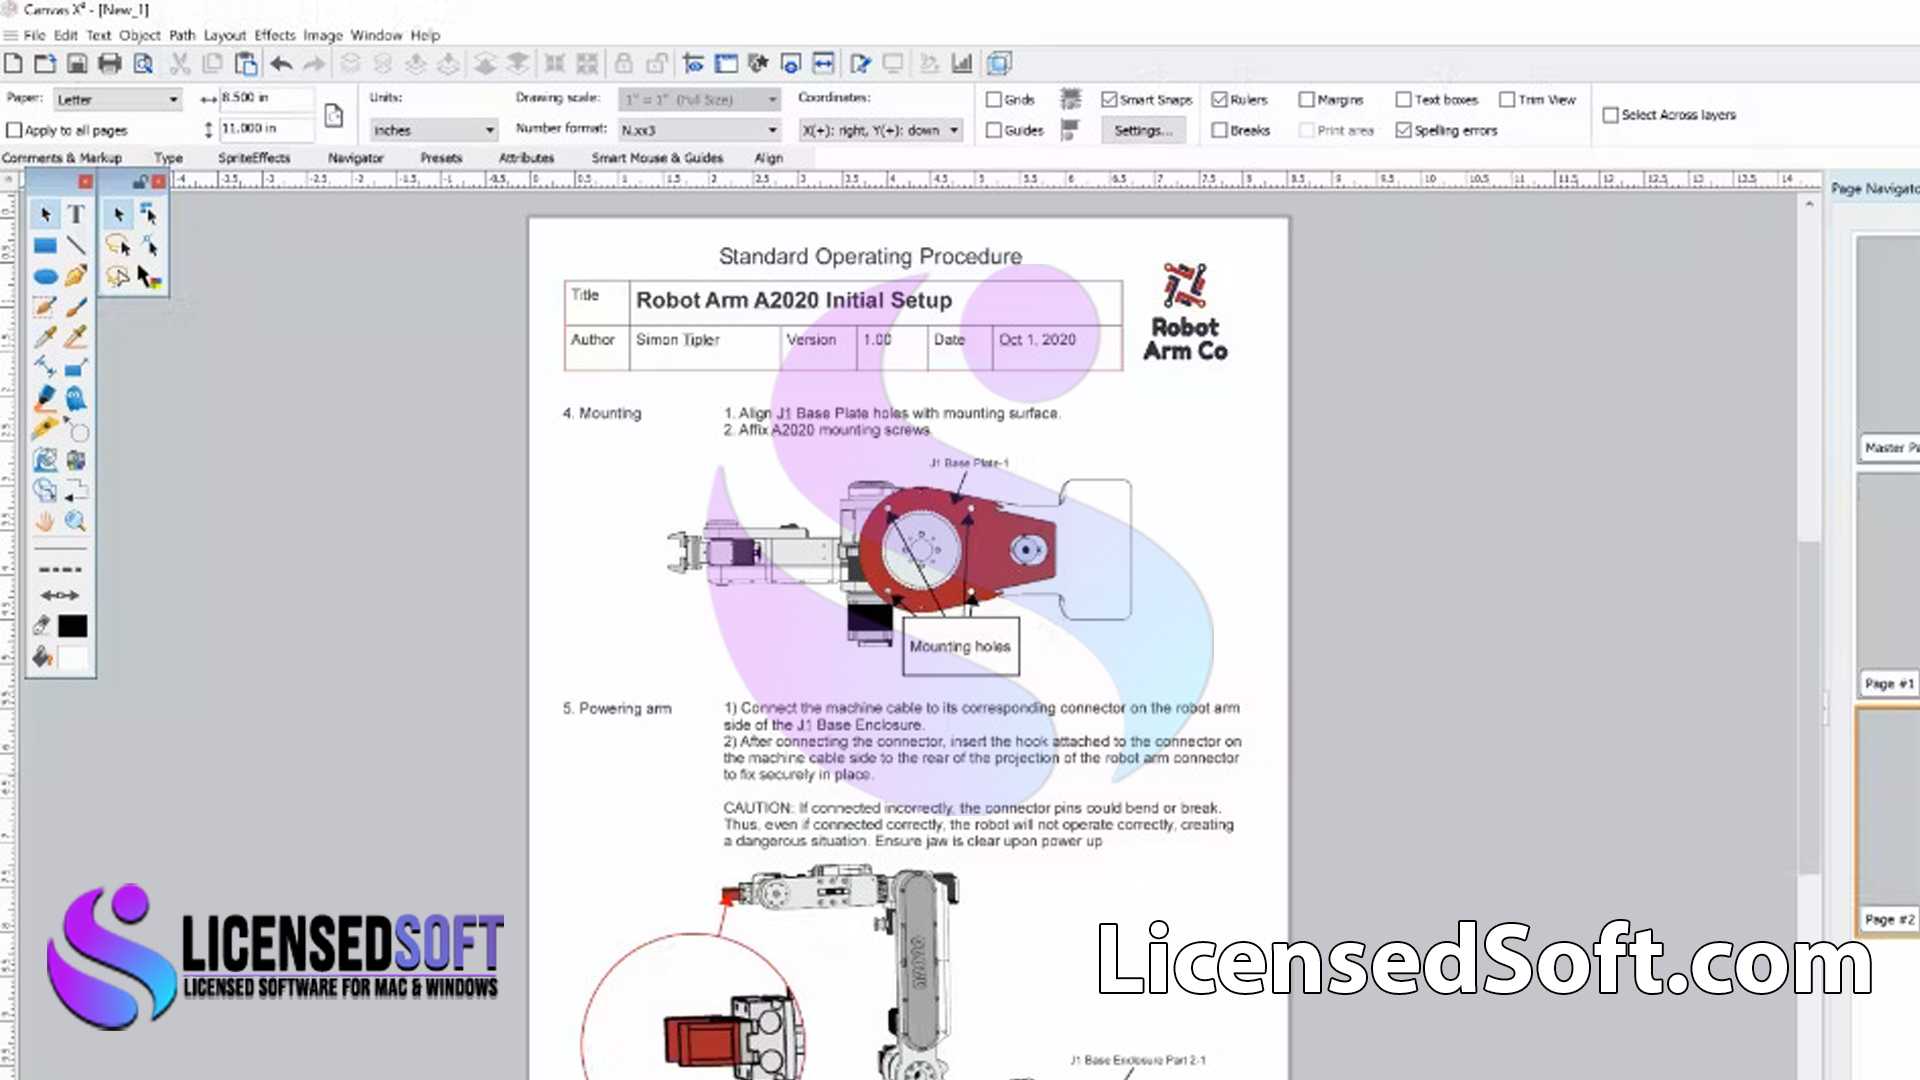
Task: Click the New document icon
Action: [13, 64]
